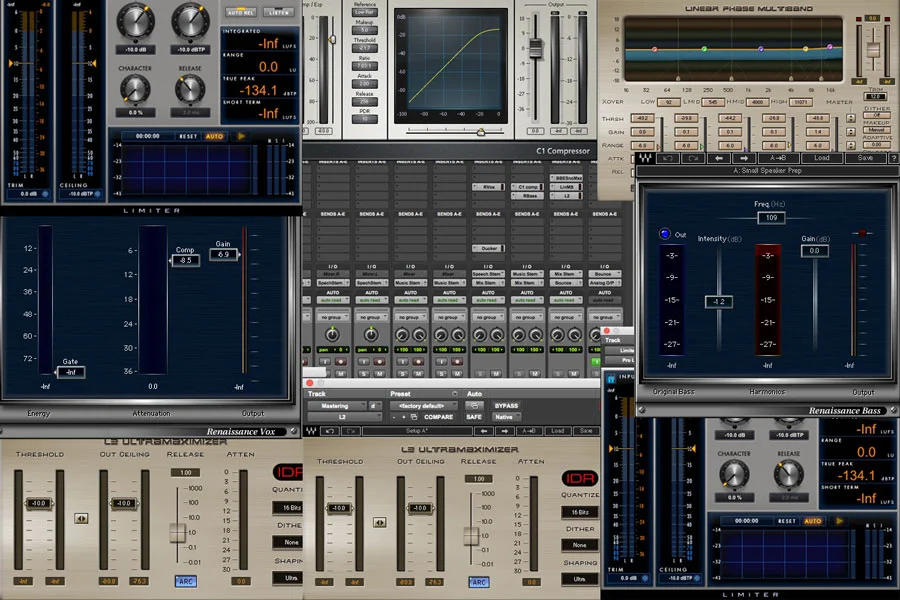The image size is (900, 600).
Task: Click link button in L3 below Renaissance Vox
Action: tap(81, 518)
